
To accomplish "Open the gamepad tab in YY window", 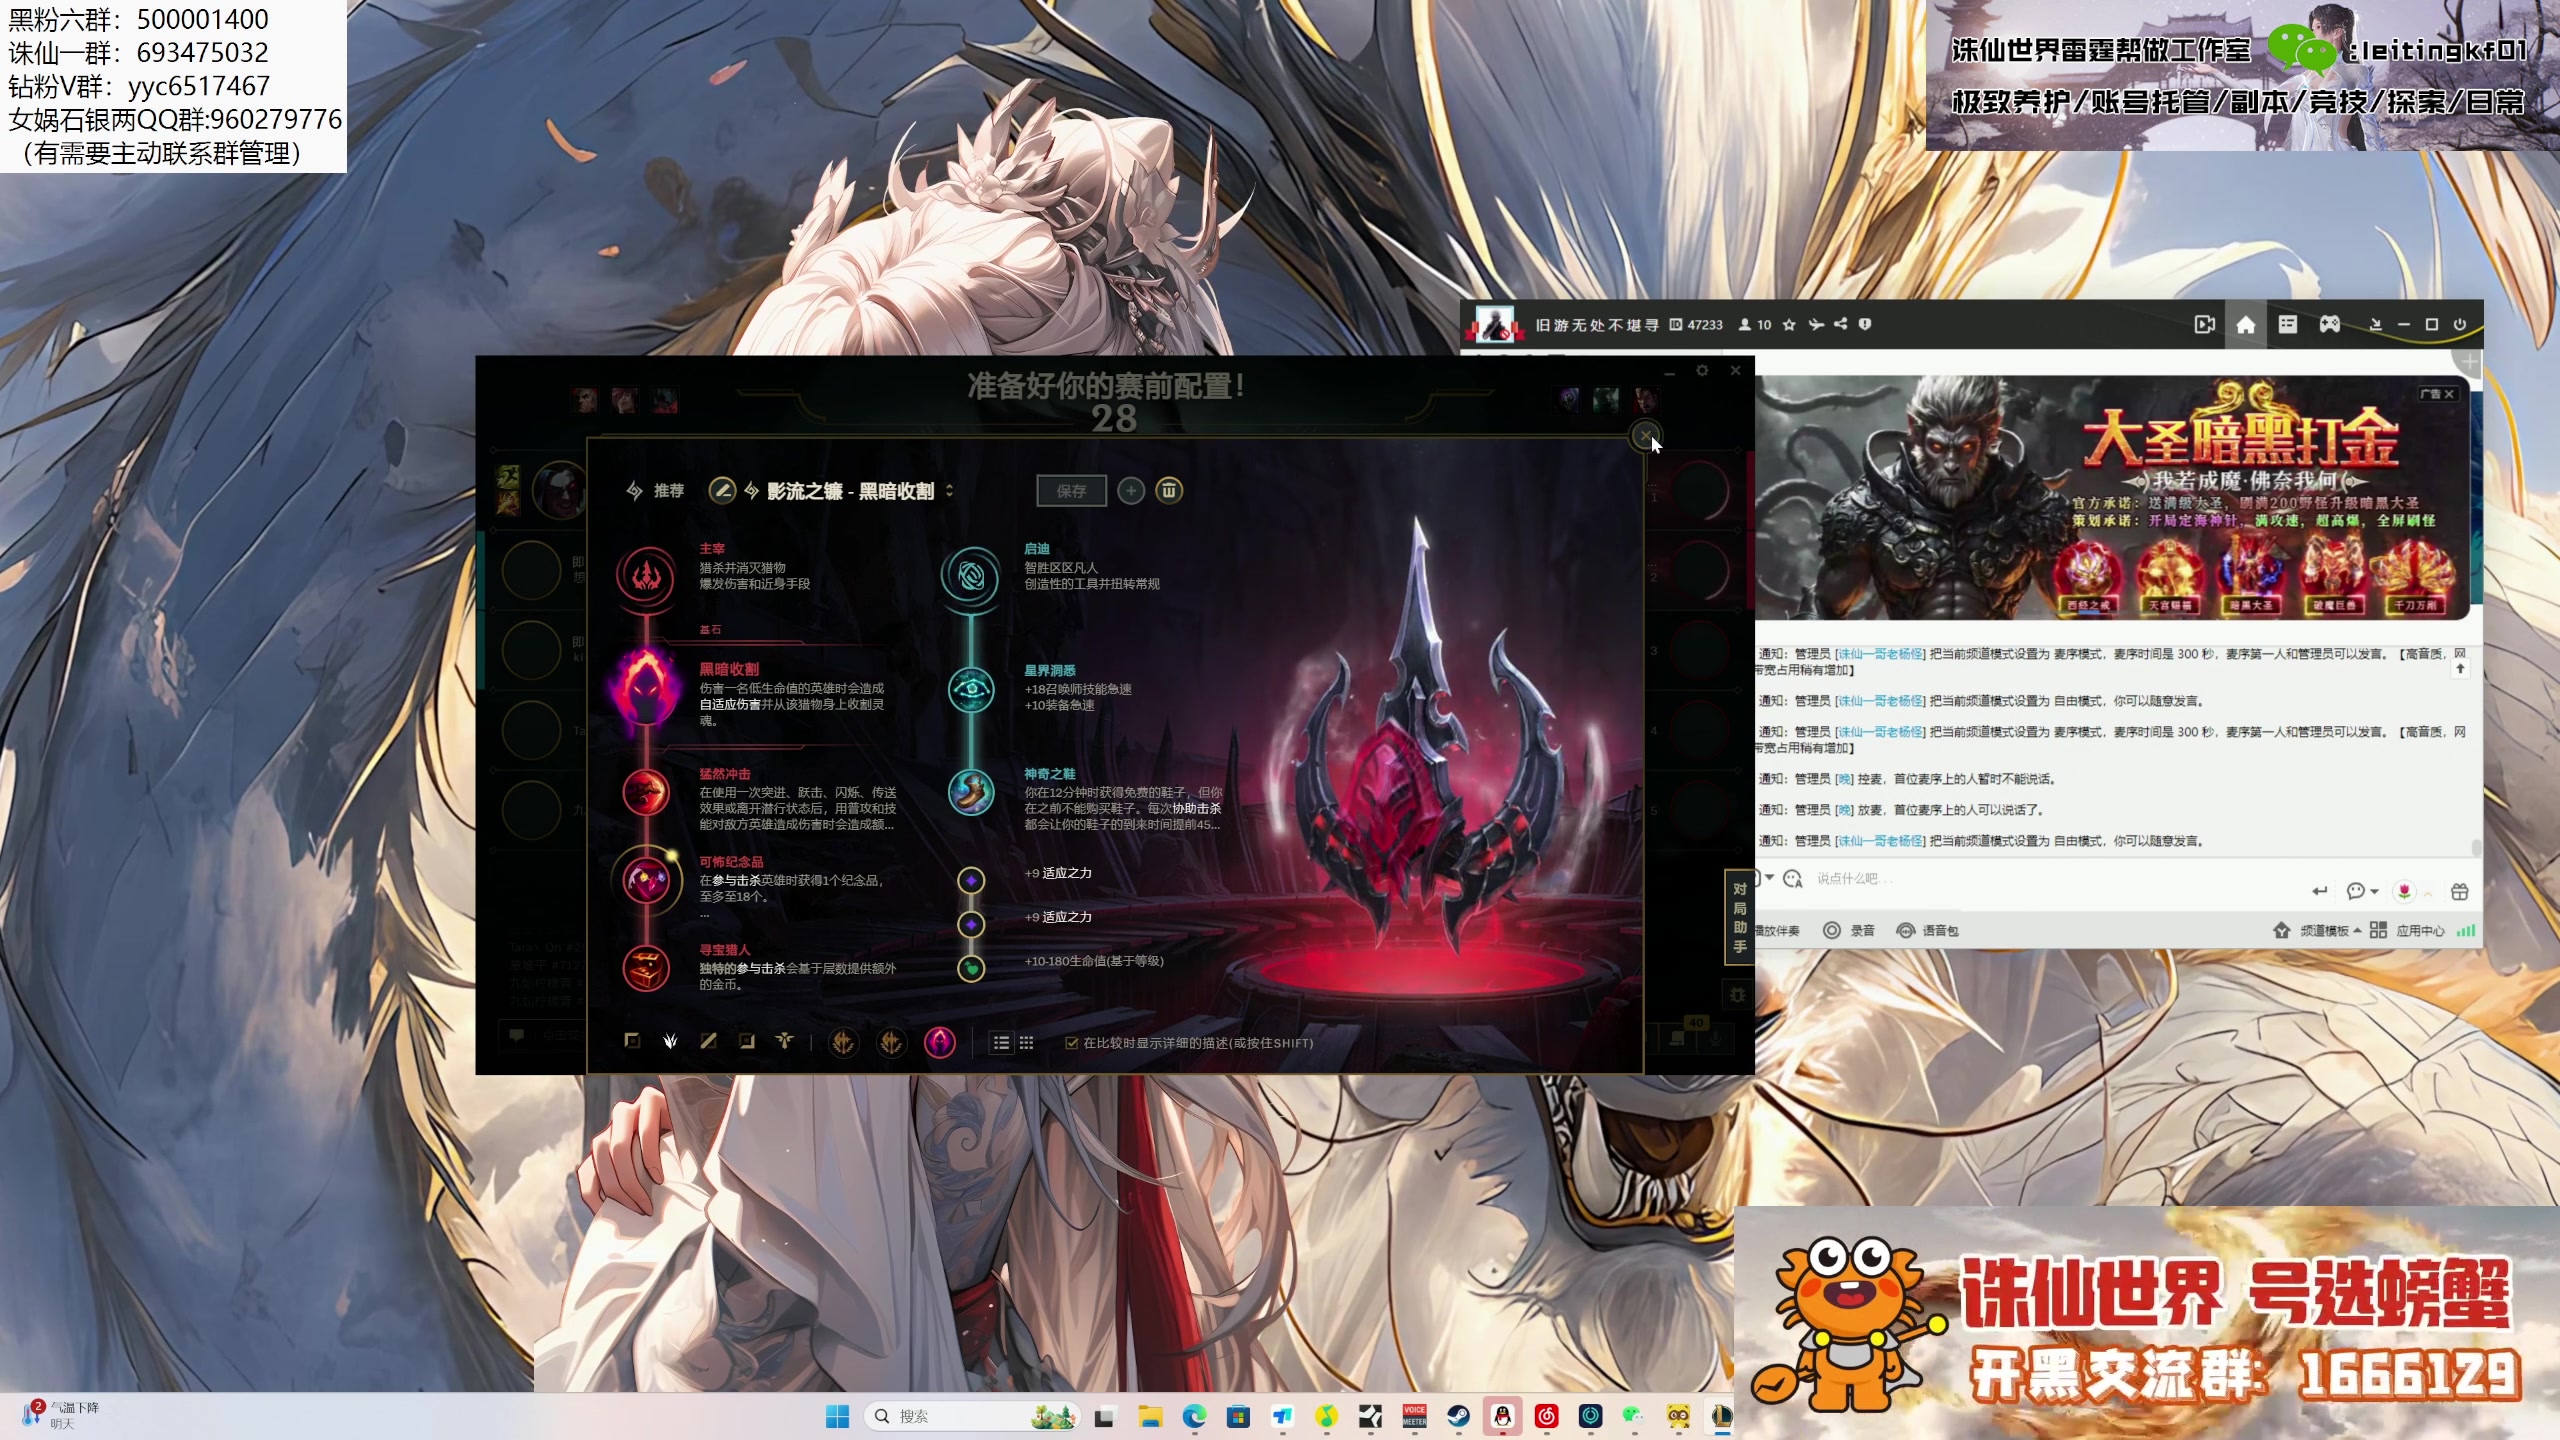I will (2330, 325).
